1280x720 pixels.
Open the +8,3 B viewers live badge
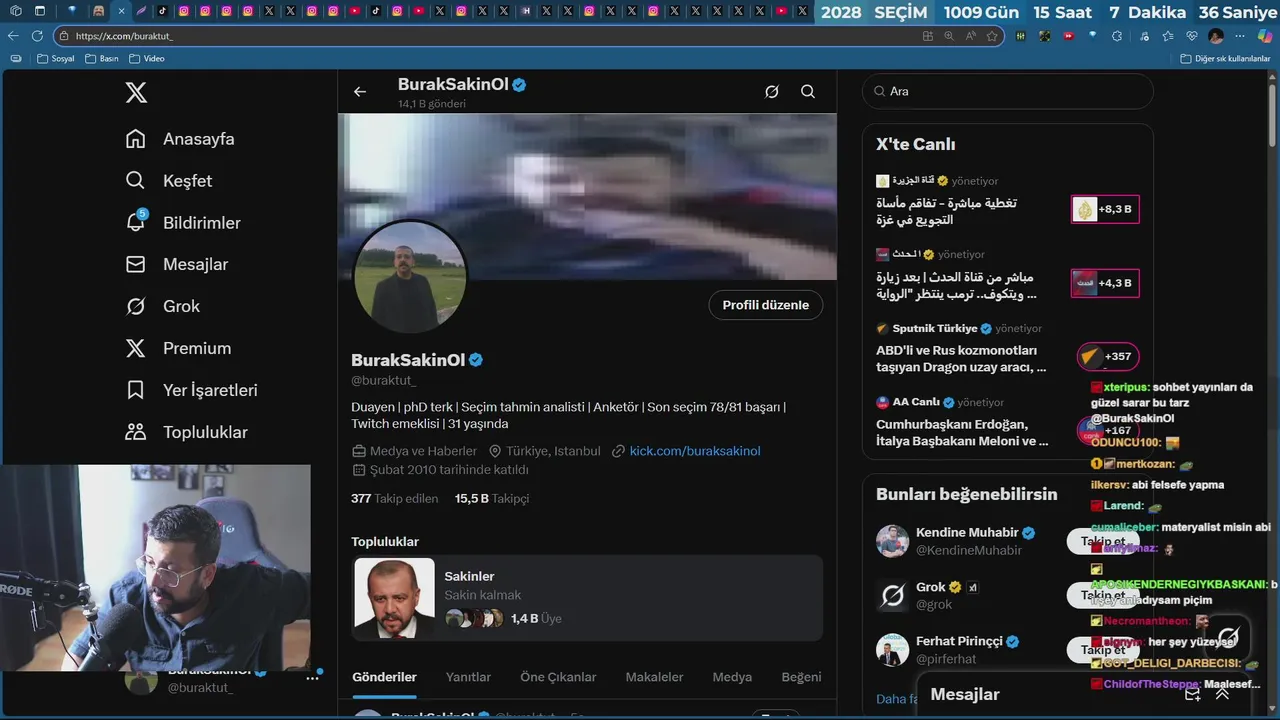(1105, 210)
